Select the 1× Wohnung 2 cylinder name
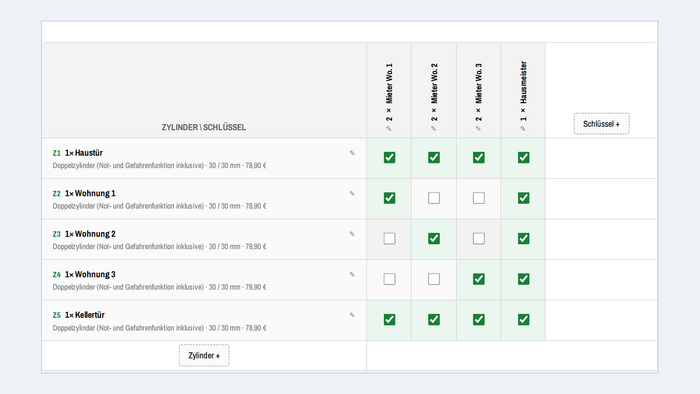This screenshot has width=700, height=394. coord(90,234)
